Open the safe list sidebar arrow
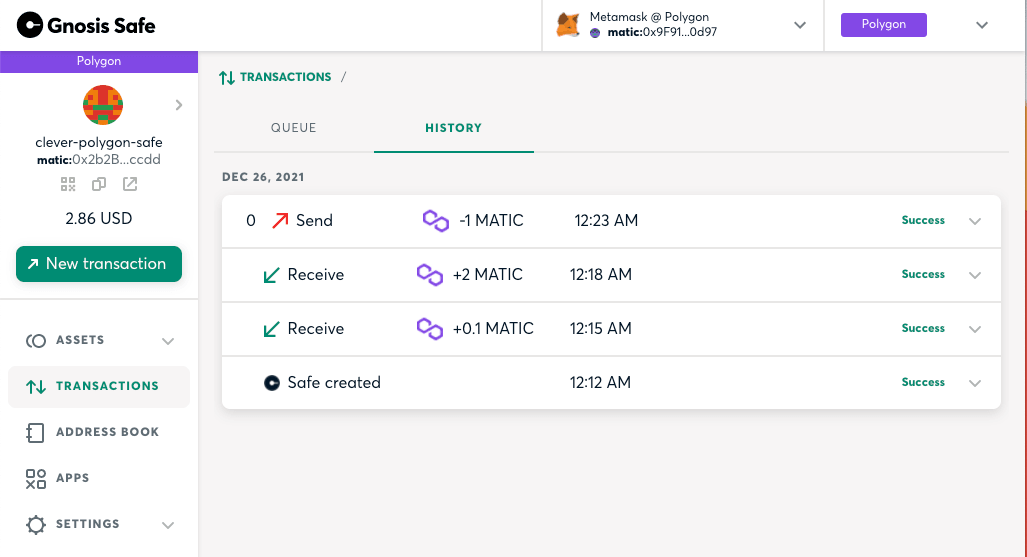 tap(179, 105)
